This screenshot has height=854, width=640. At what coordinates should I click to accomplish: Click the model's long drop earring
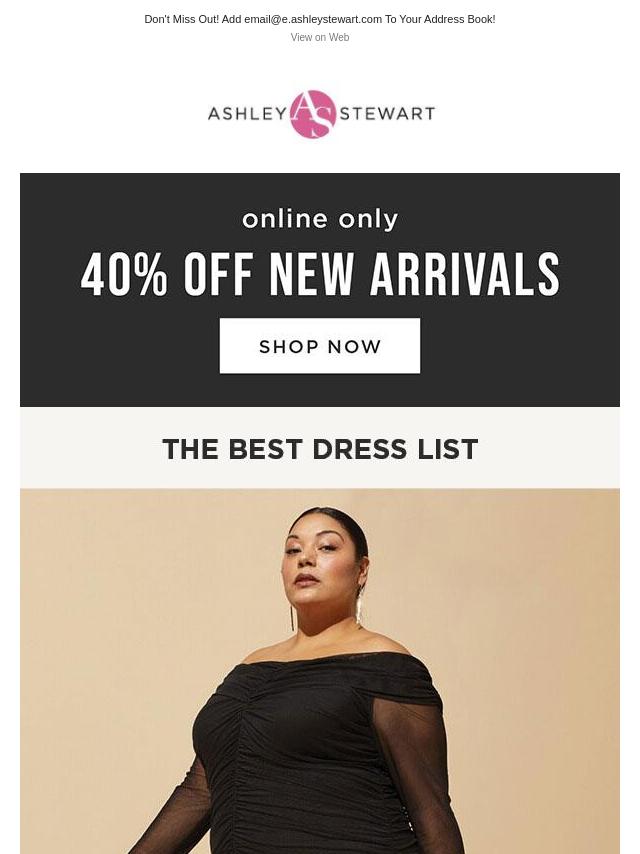(x=360, y=603)
